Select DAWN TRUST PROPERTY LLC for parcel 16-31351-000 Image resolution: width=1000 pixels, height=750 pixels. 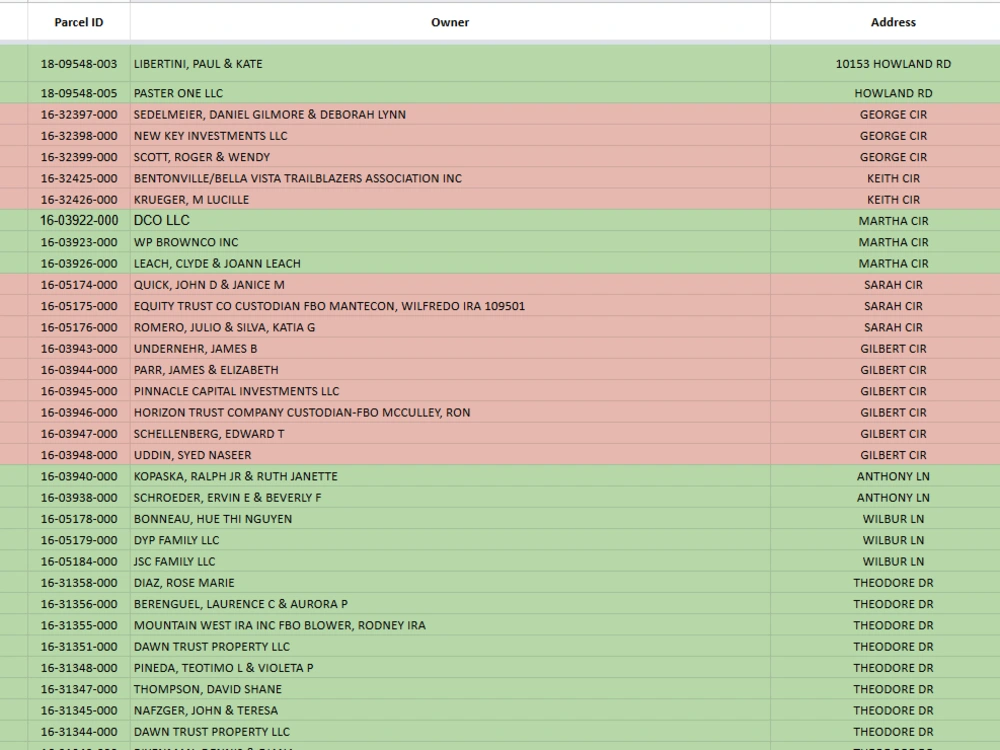(450, 647)
